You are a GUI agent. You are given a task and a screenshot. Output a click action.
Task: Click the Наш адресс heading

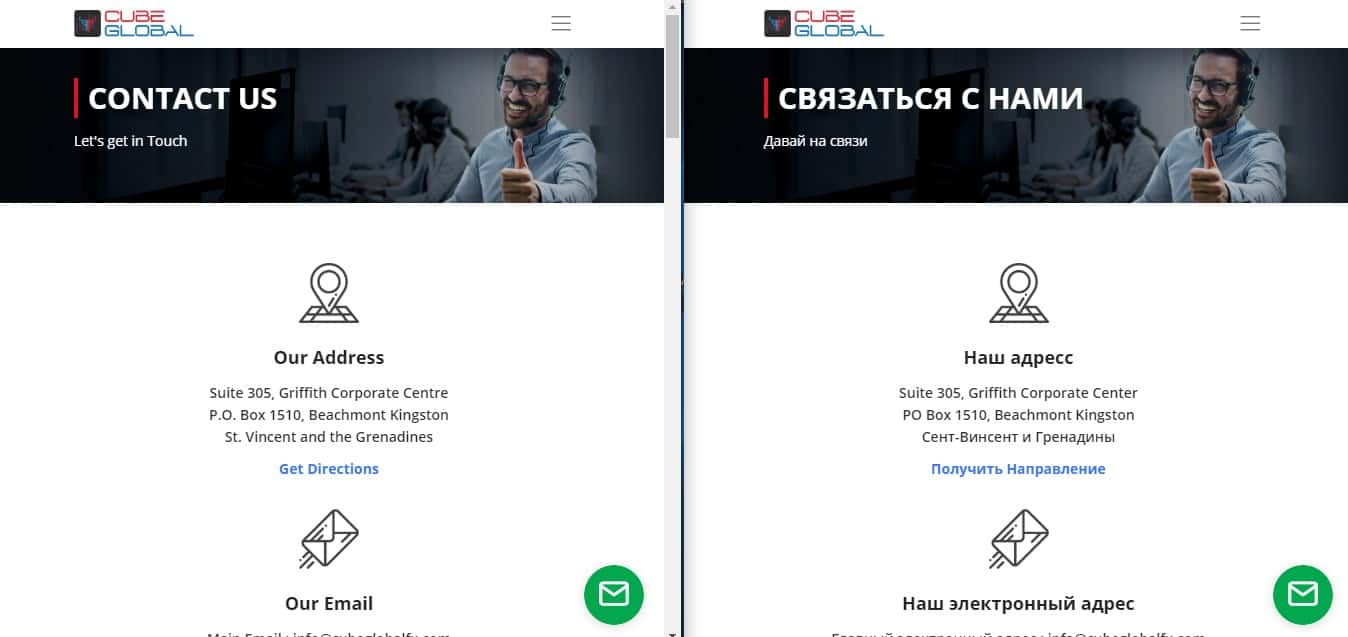coord(1018,357)
